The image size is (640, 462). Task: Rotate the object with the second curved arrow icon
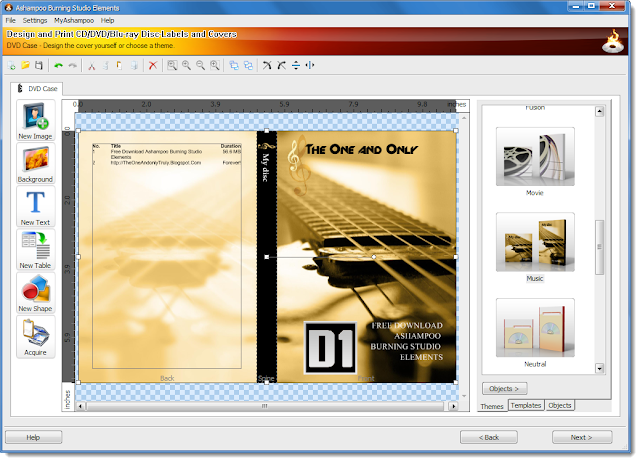pyautogui.click(x=282, y=65)
